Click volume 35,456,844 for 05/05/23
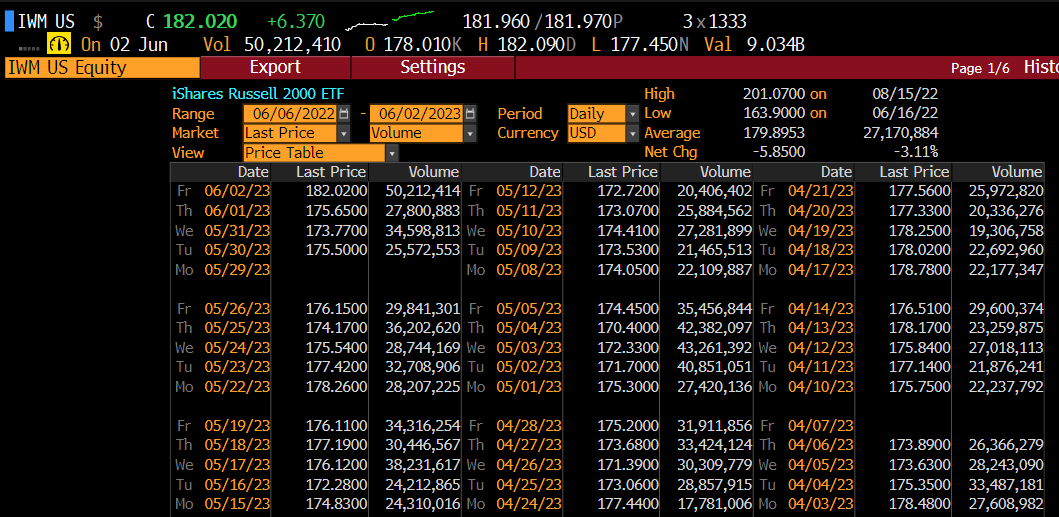Viewport: 1059px width, 517px height. [x=715, y=309]
